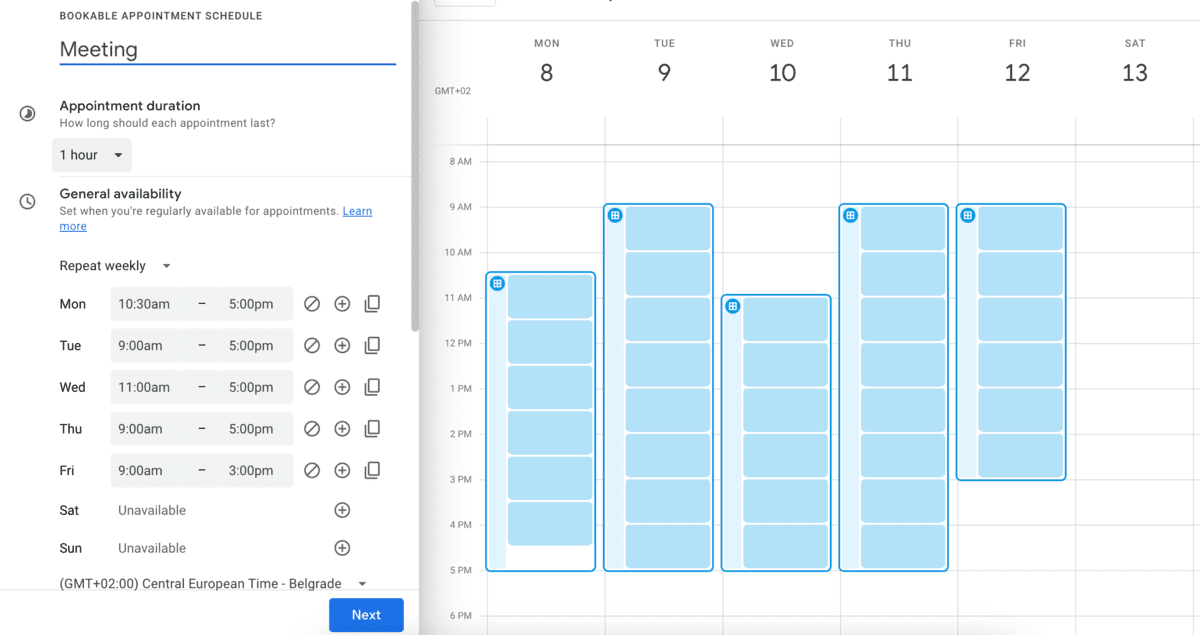Screen dimensions: 1200x635
Task: Add a second time period to Tuesday
Action: click(x=341, y=345)
